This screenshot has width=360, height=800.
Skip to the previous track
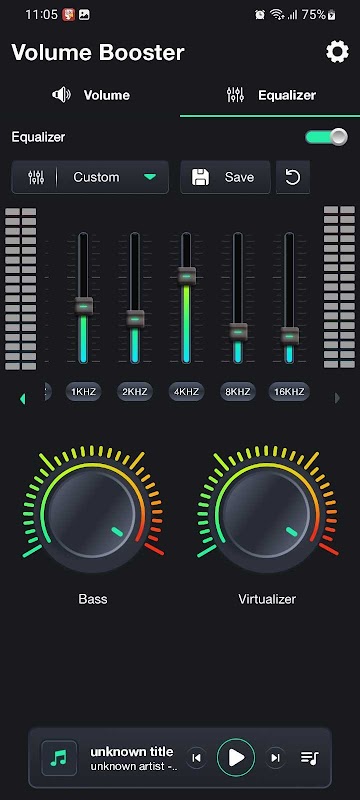click(x=196, y=758)
